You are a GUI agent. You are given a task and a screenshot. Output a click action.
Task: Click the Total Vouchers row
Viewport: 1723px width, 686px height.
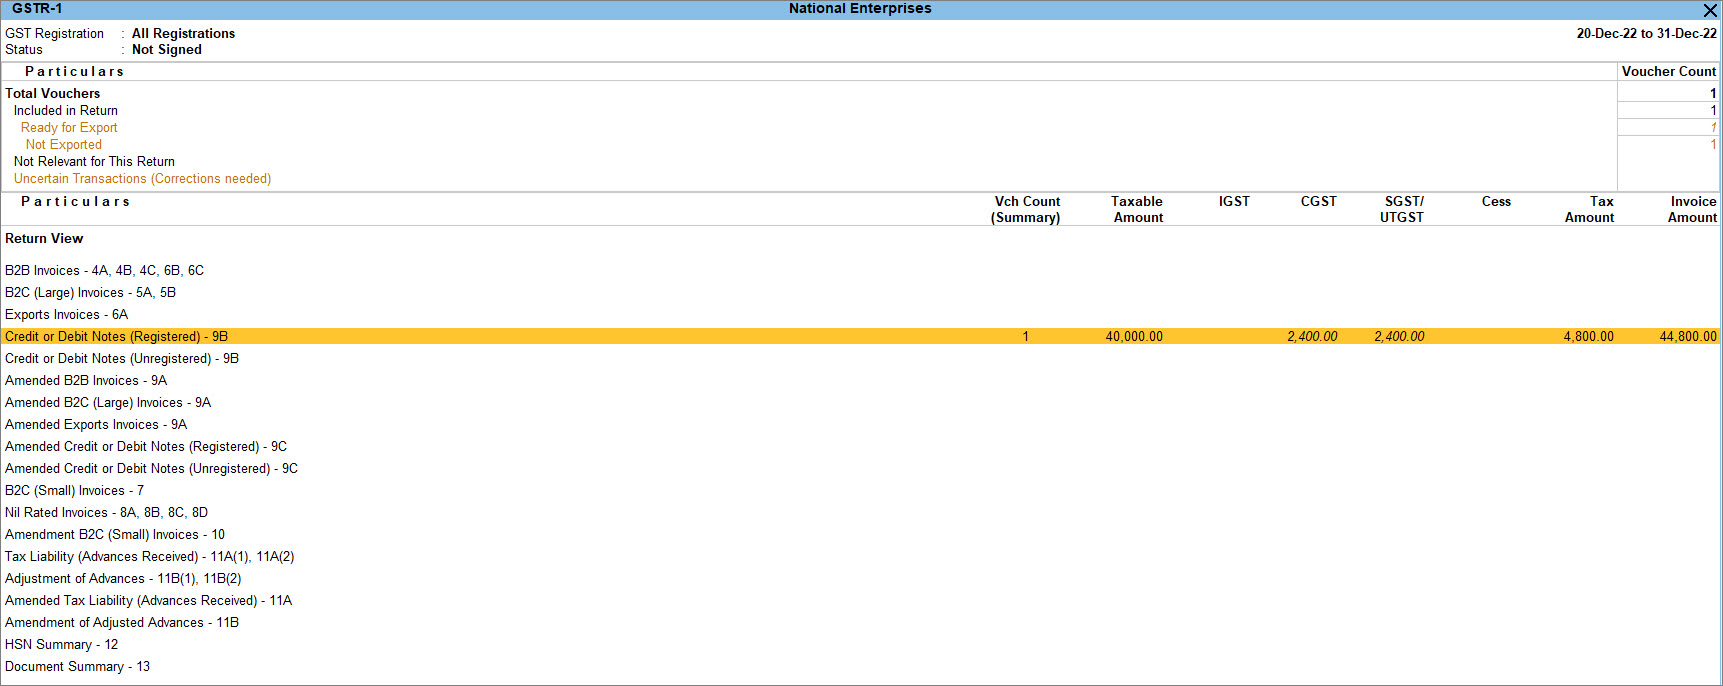pos(52,94)
